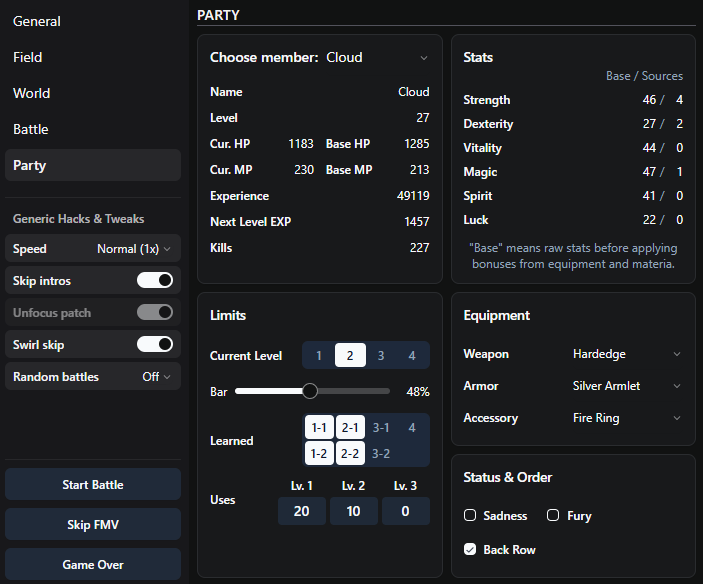Set current limit level to 1
The height and width of the screenshot is (584, 703).
click(319, 355)
